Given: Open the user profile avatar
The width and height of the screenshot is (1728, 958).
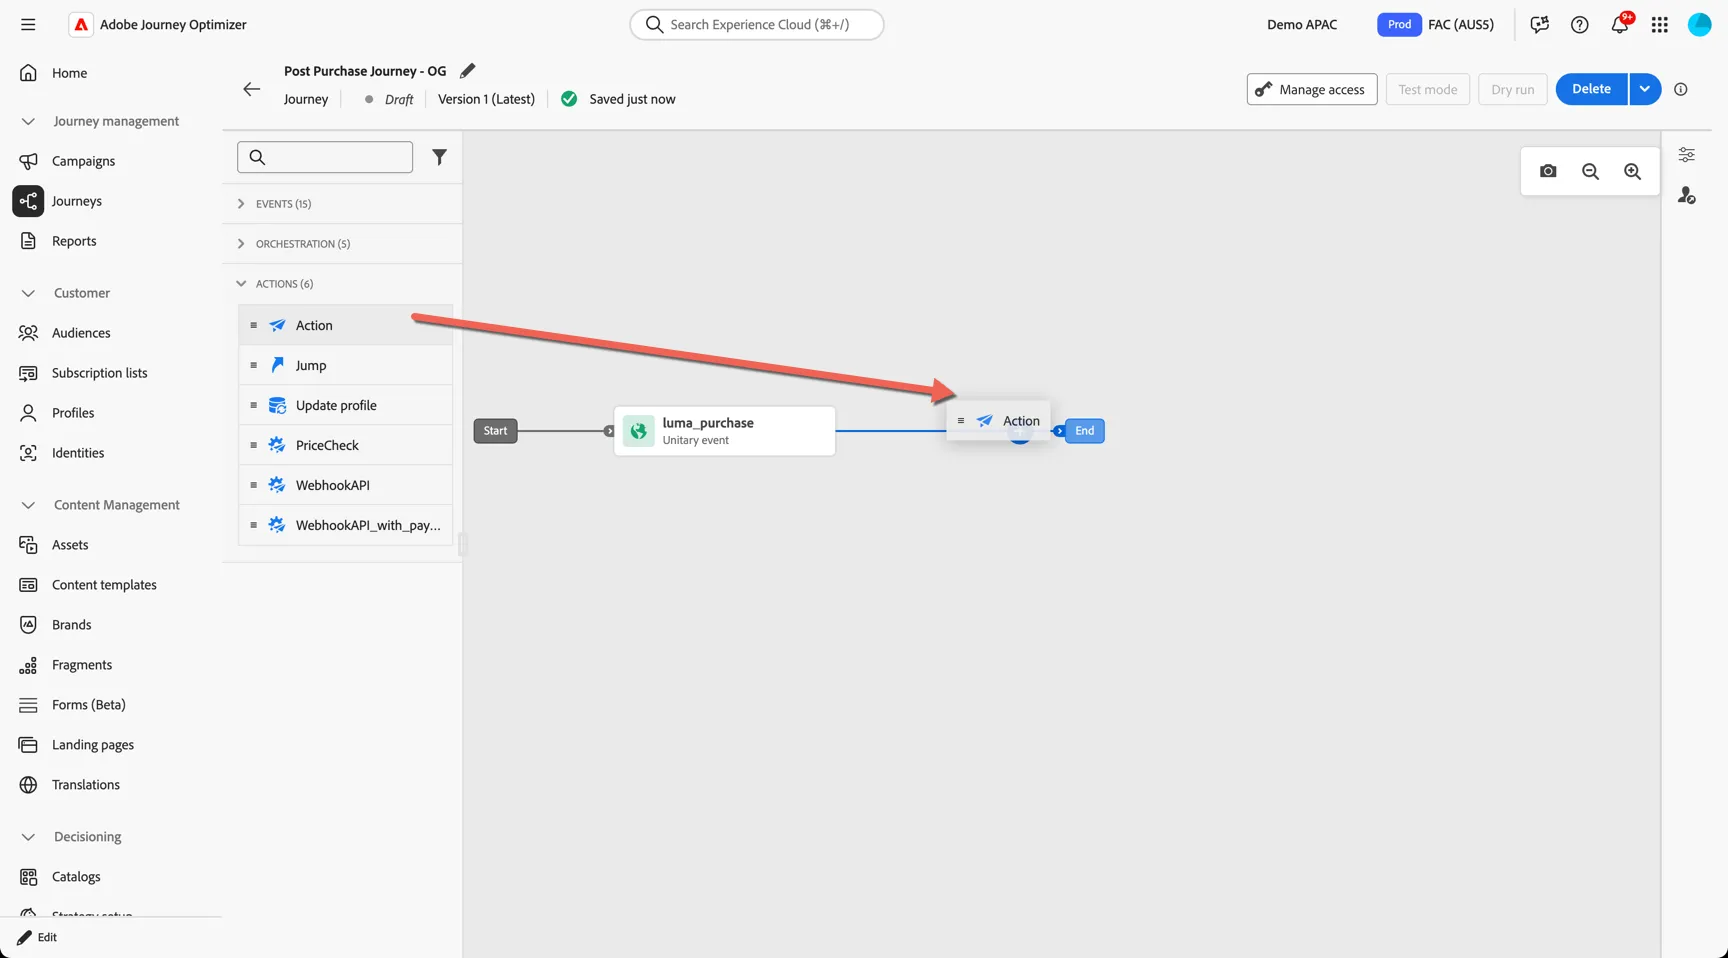Looking at the screenshot, I should pyautogui.click(x=1700, y=25).
